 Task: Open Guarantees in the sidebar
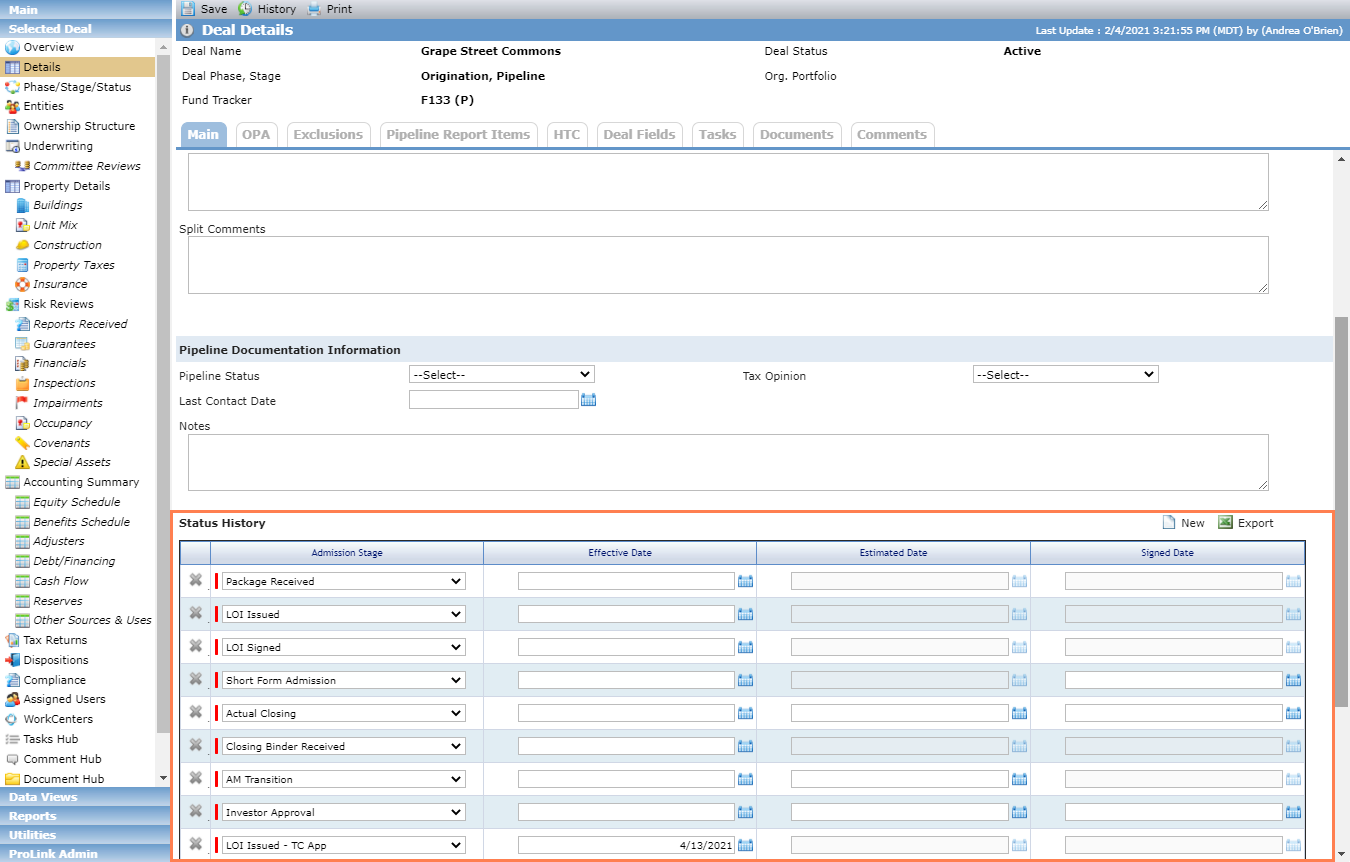[x=64, y=344]
